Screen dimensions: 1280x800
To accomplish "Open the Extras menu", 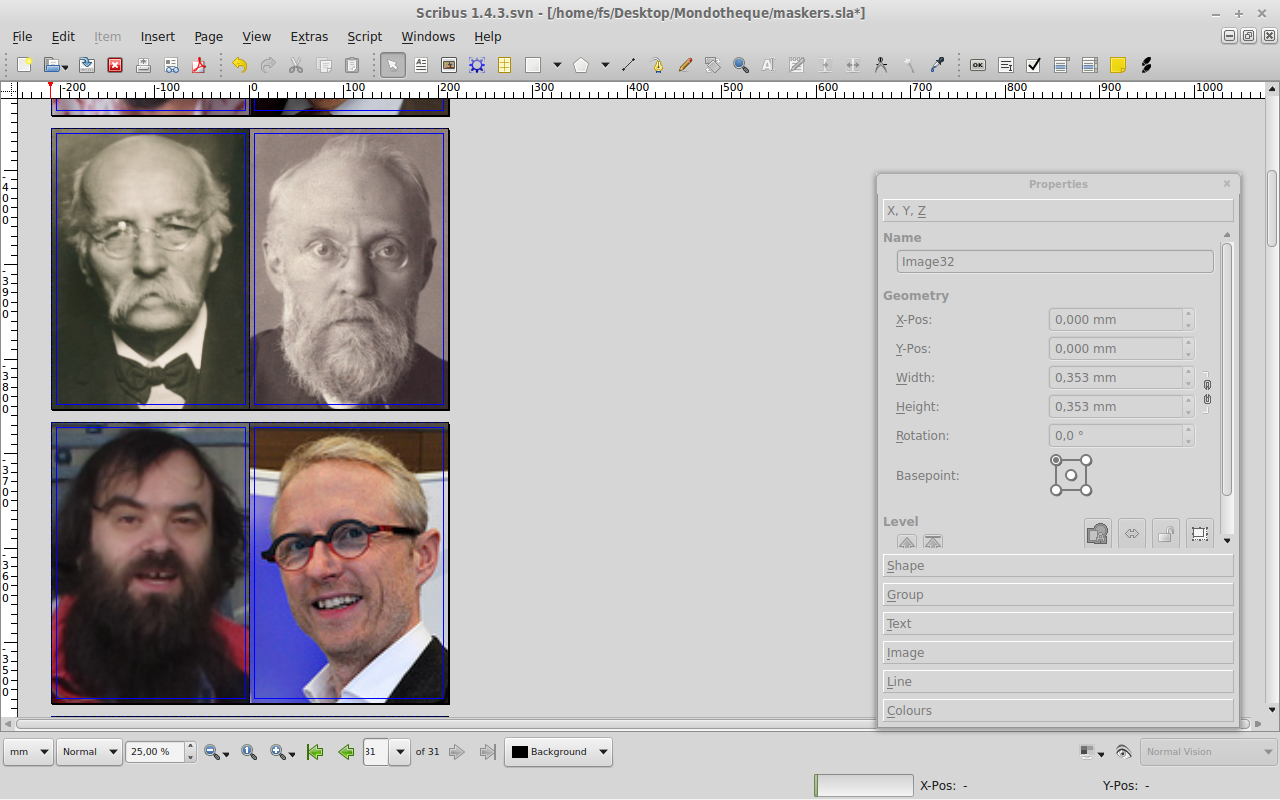I will coord(309,36).
